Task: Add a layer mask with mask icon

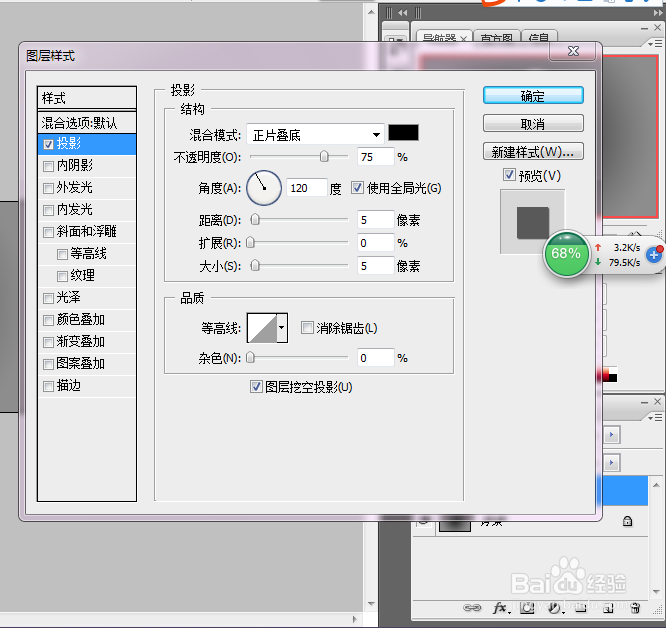Action: point(527,608)
